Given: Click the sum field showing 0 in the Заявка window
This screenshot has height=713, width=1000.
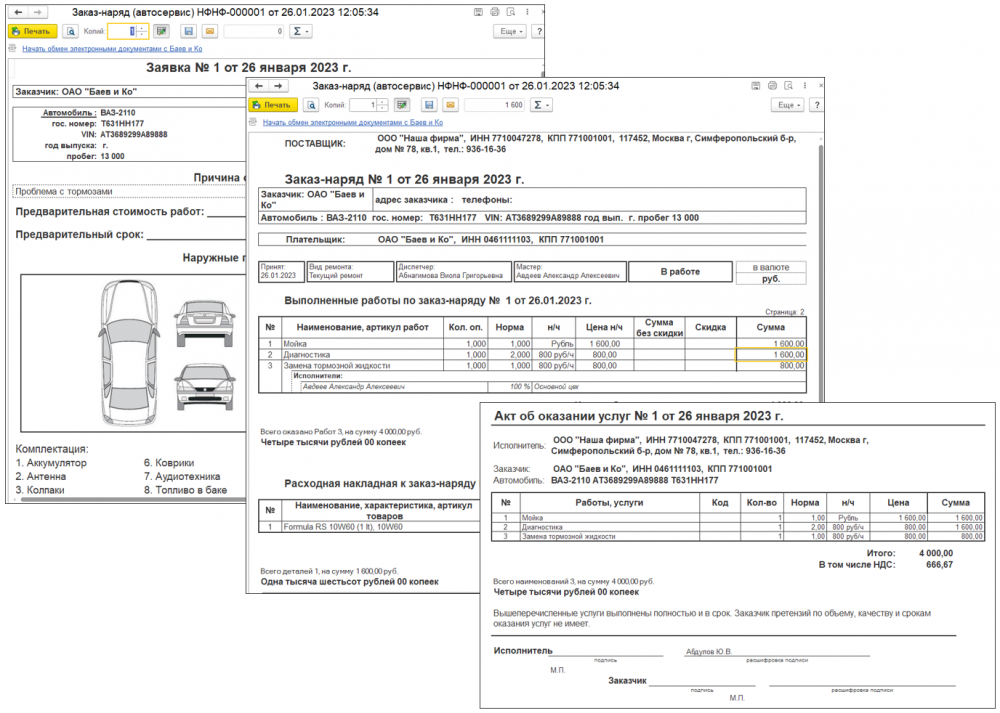Looking at the screenshot, I should pyautogui.click(x=254, y=31).
